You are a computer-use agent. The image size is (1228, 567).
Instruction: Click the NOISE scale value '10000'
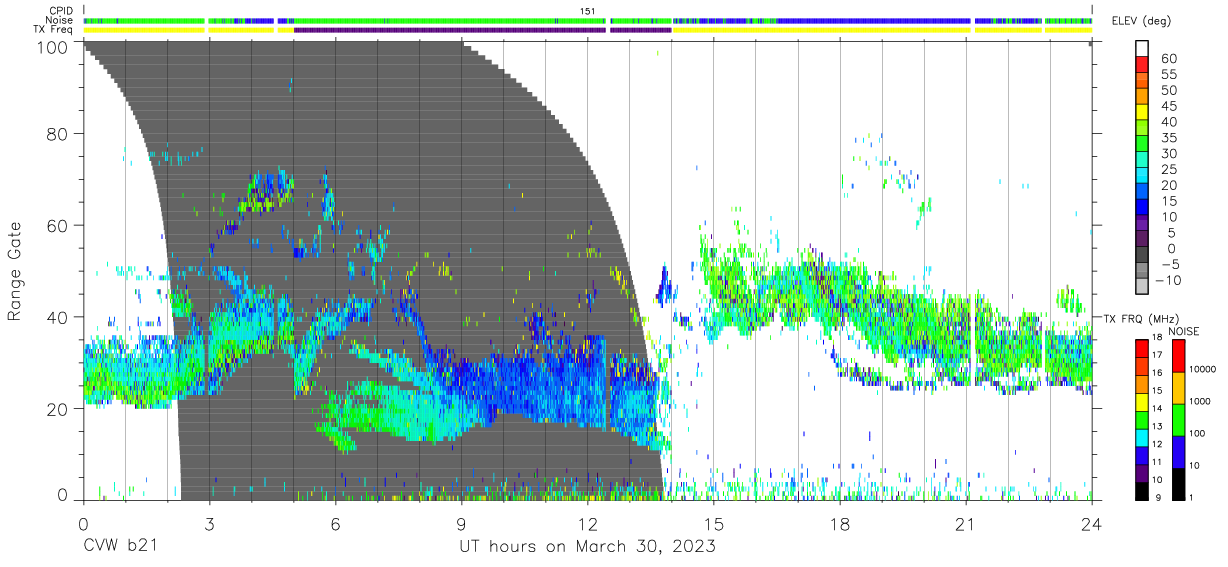click(x=1201, y=371)
